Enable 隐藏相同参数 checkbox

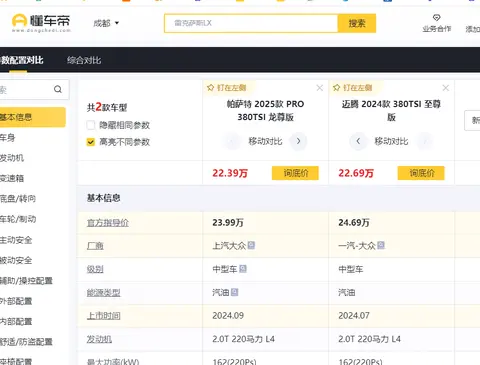[91, 125]
